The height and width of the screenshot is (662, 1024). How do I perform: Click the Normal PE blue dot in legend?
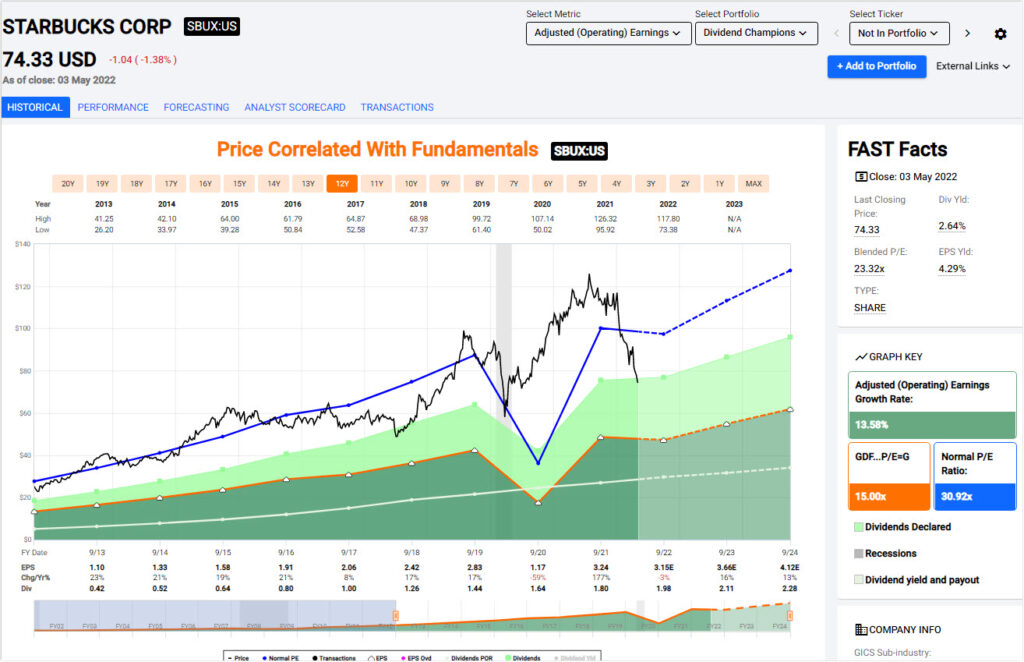265,657
